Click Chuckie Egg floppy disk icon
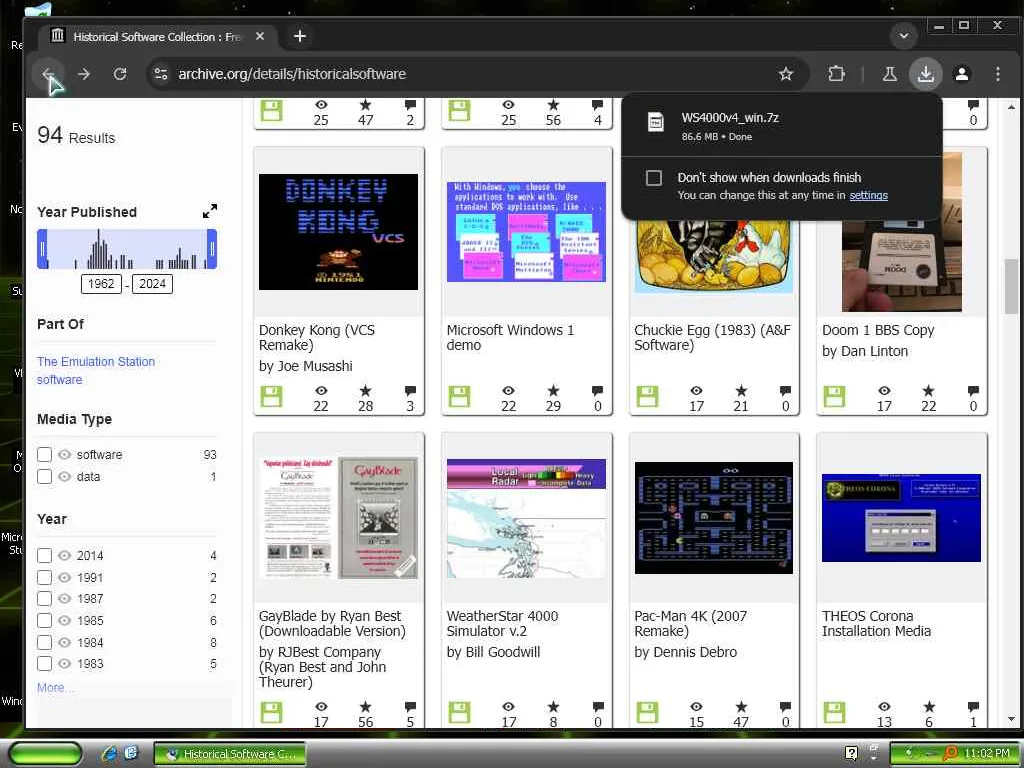The height and width of the screenshot is (768, 1024). pos(647,397)
